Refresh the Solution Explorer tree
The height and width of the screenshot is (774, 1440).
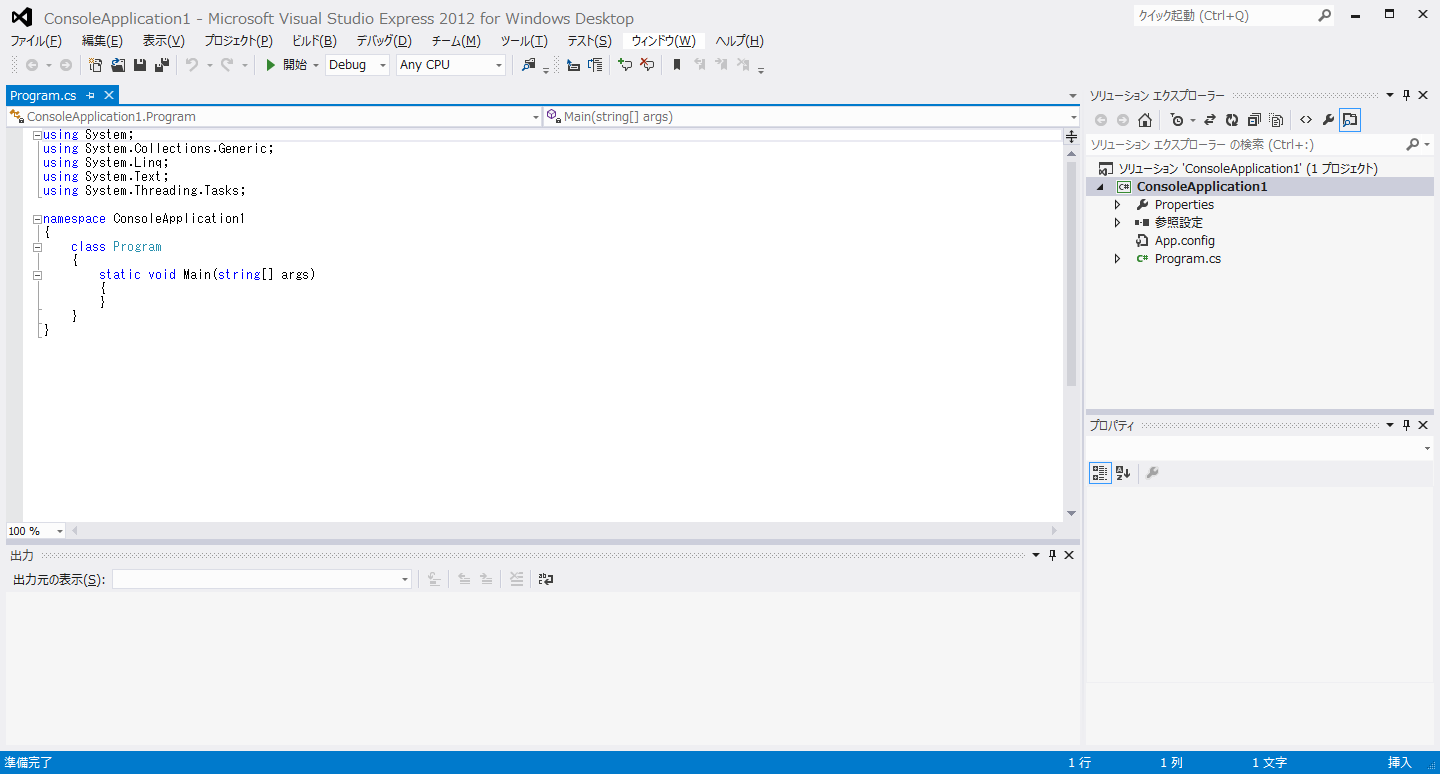pyautogui.click(x=1232, y=120)
